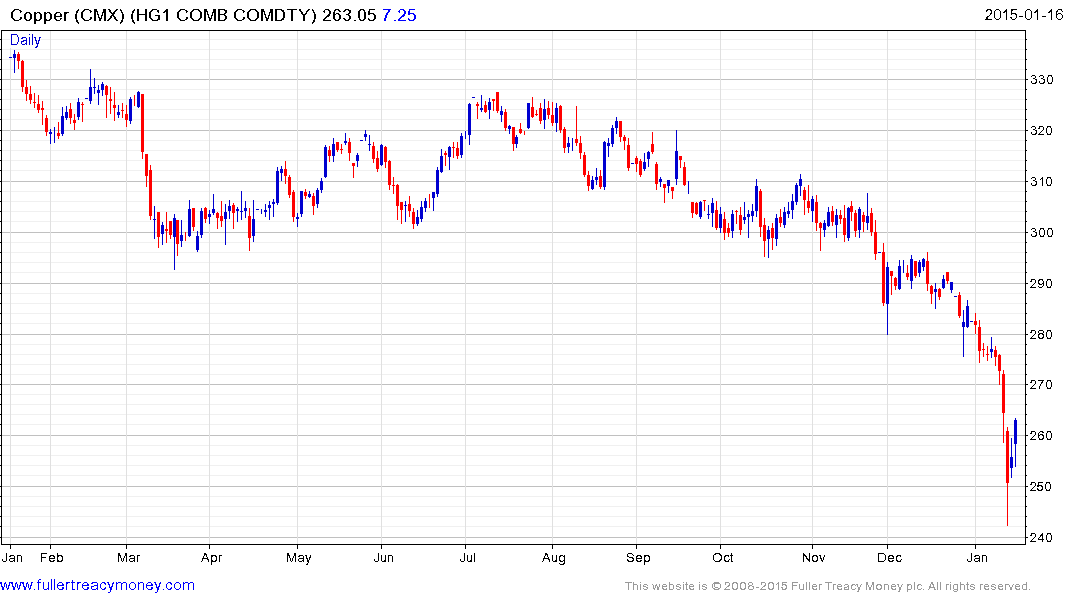Click the 270 price axis label

pyautogui.click(x=1042, y=385)
